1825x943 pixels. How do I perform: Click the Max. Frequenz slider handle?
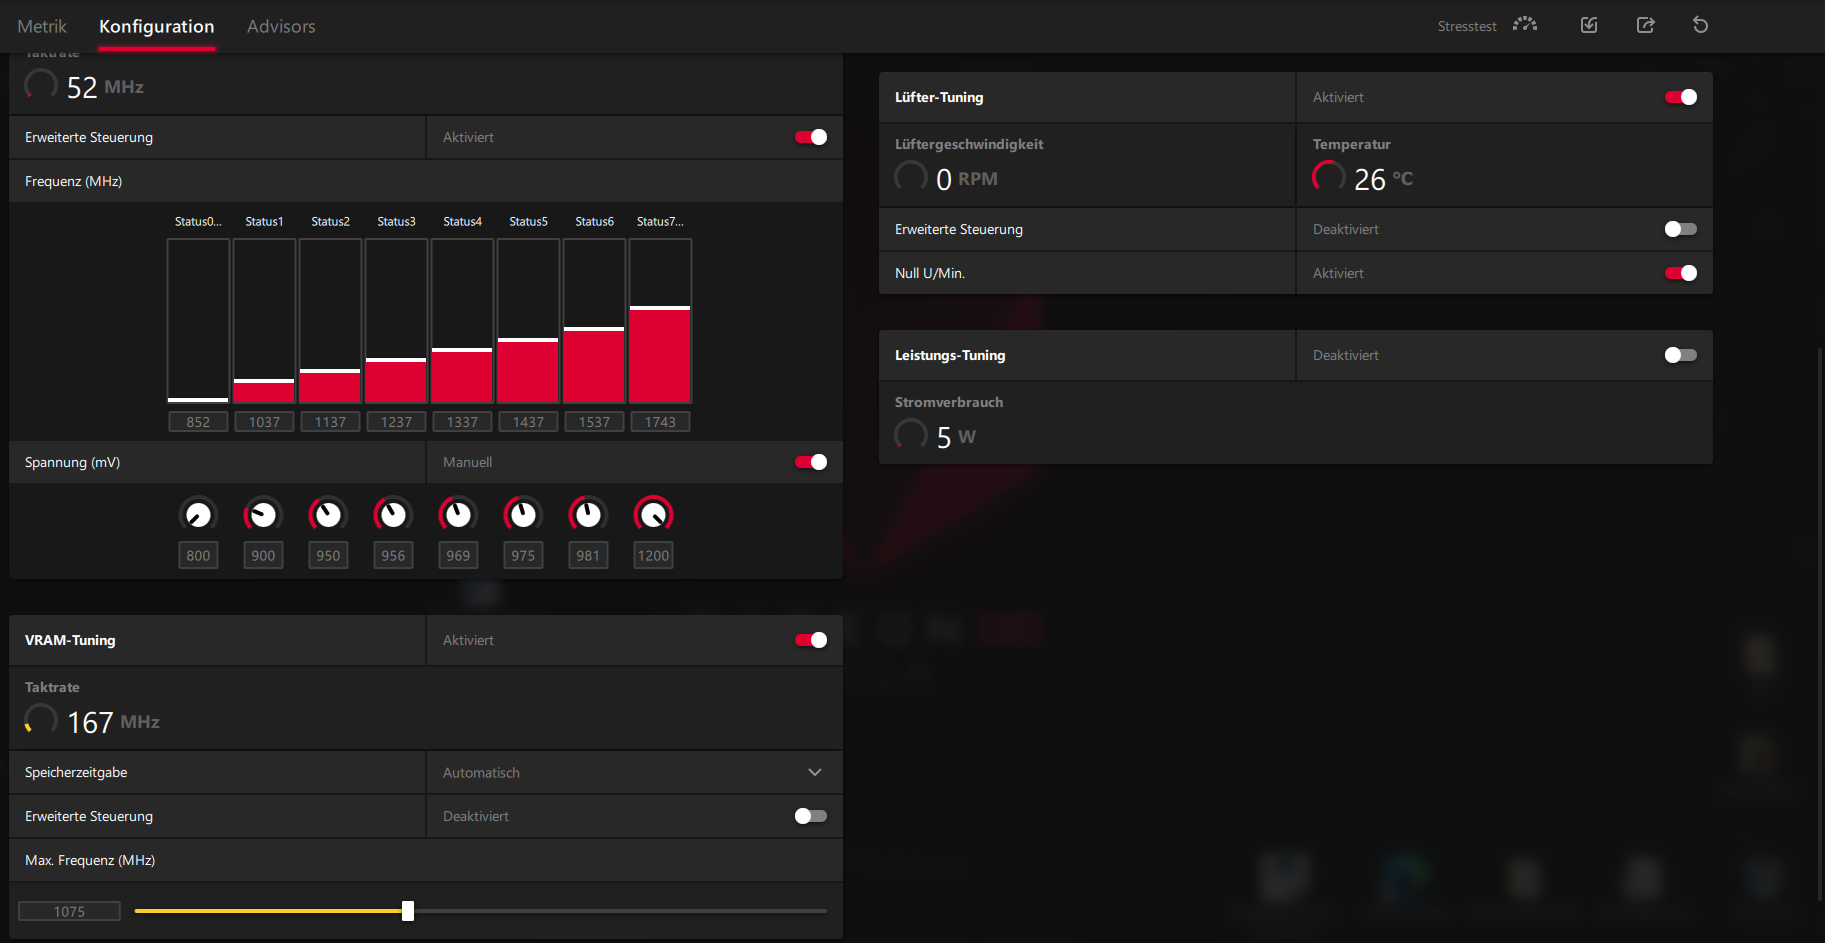408,911
